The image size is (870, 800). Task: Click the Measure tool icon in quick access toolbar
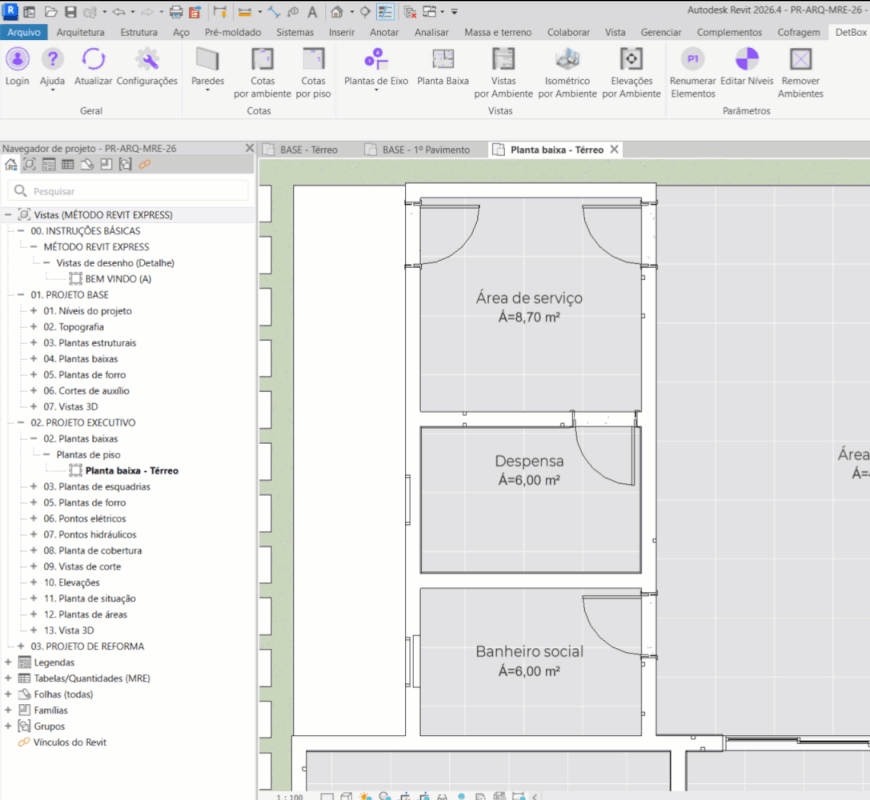pos(245,12)
